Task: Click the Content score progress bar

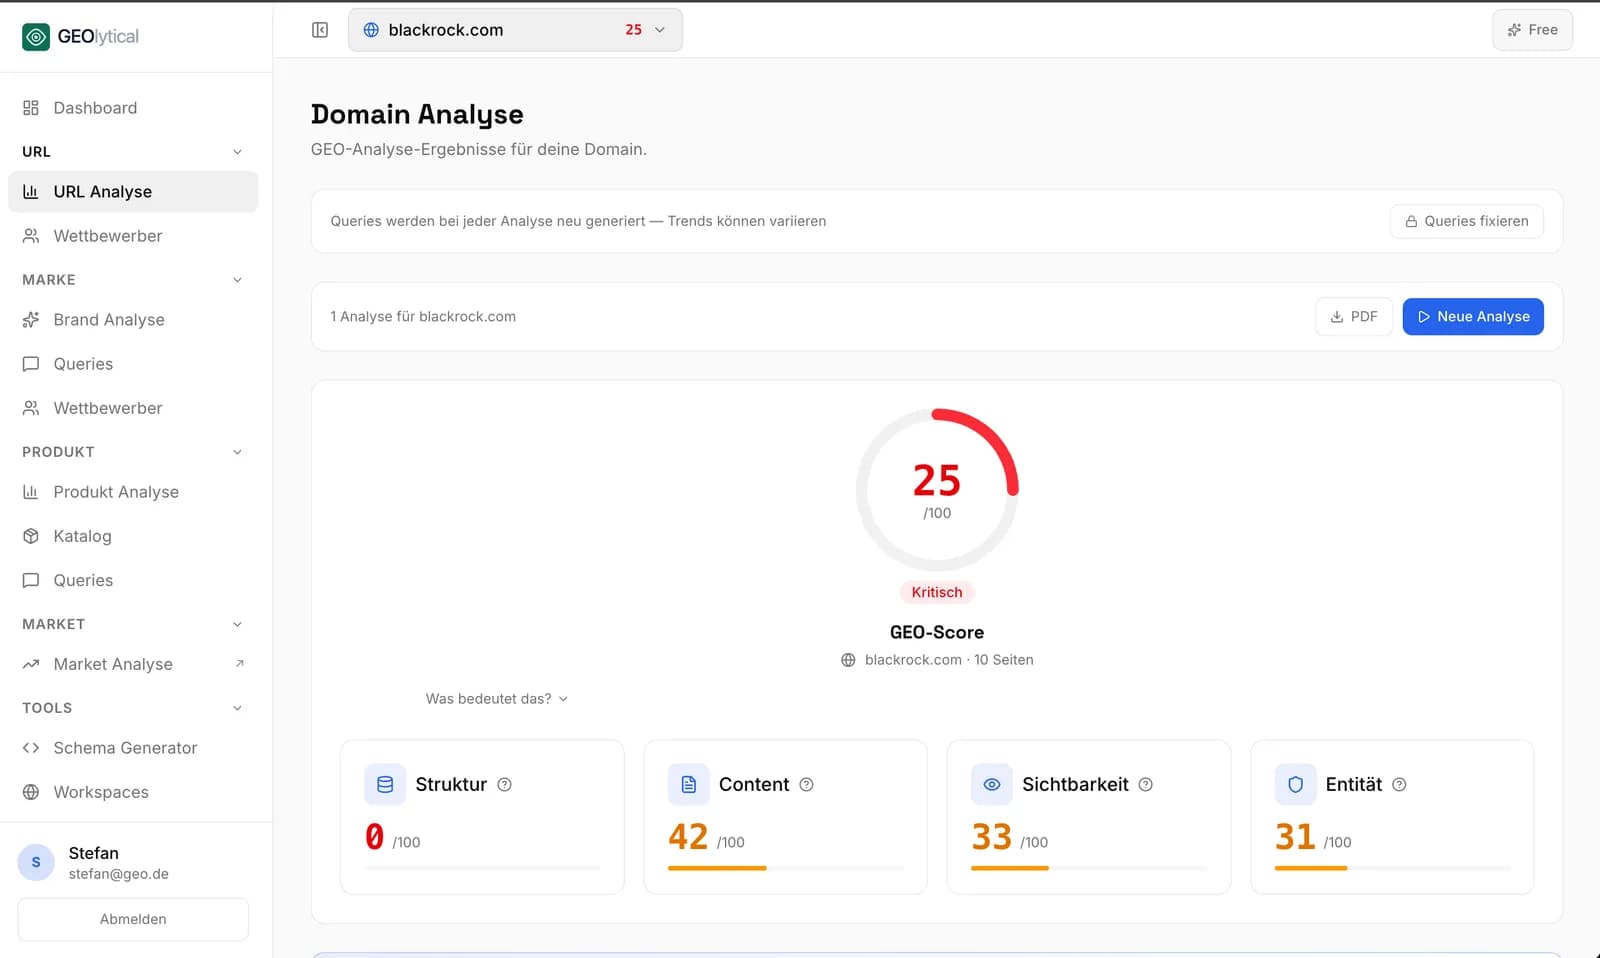Action: coord(785,868)
